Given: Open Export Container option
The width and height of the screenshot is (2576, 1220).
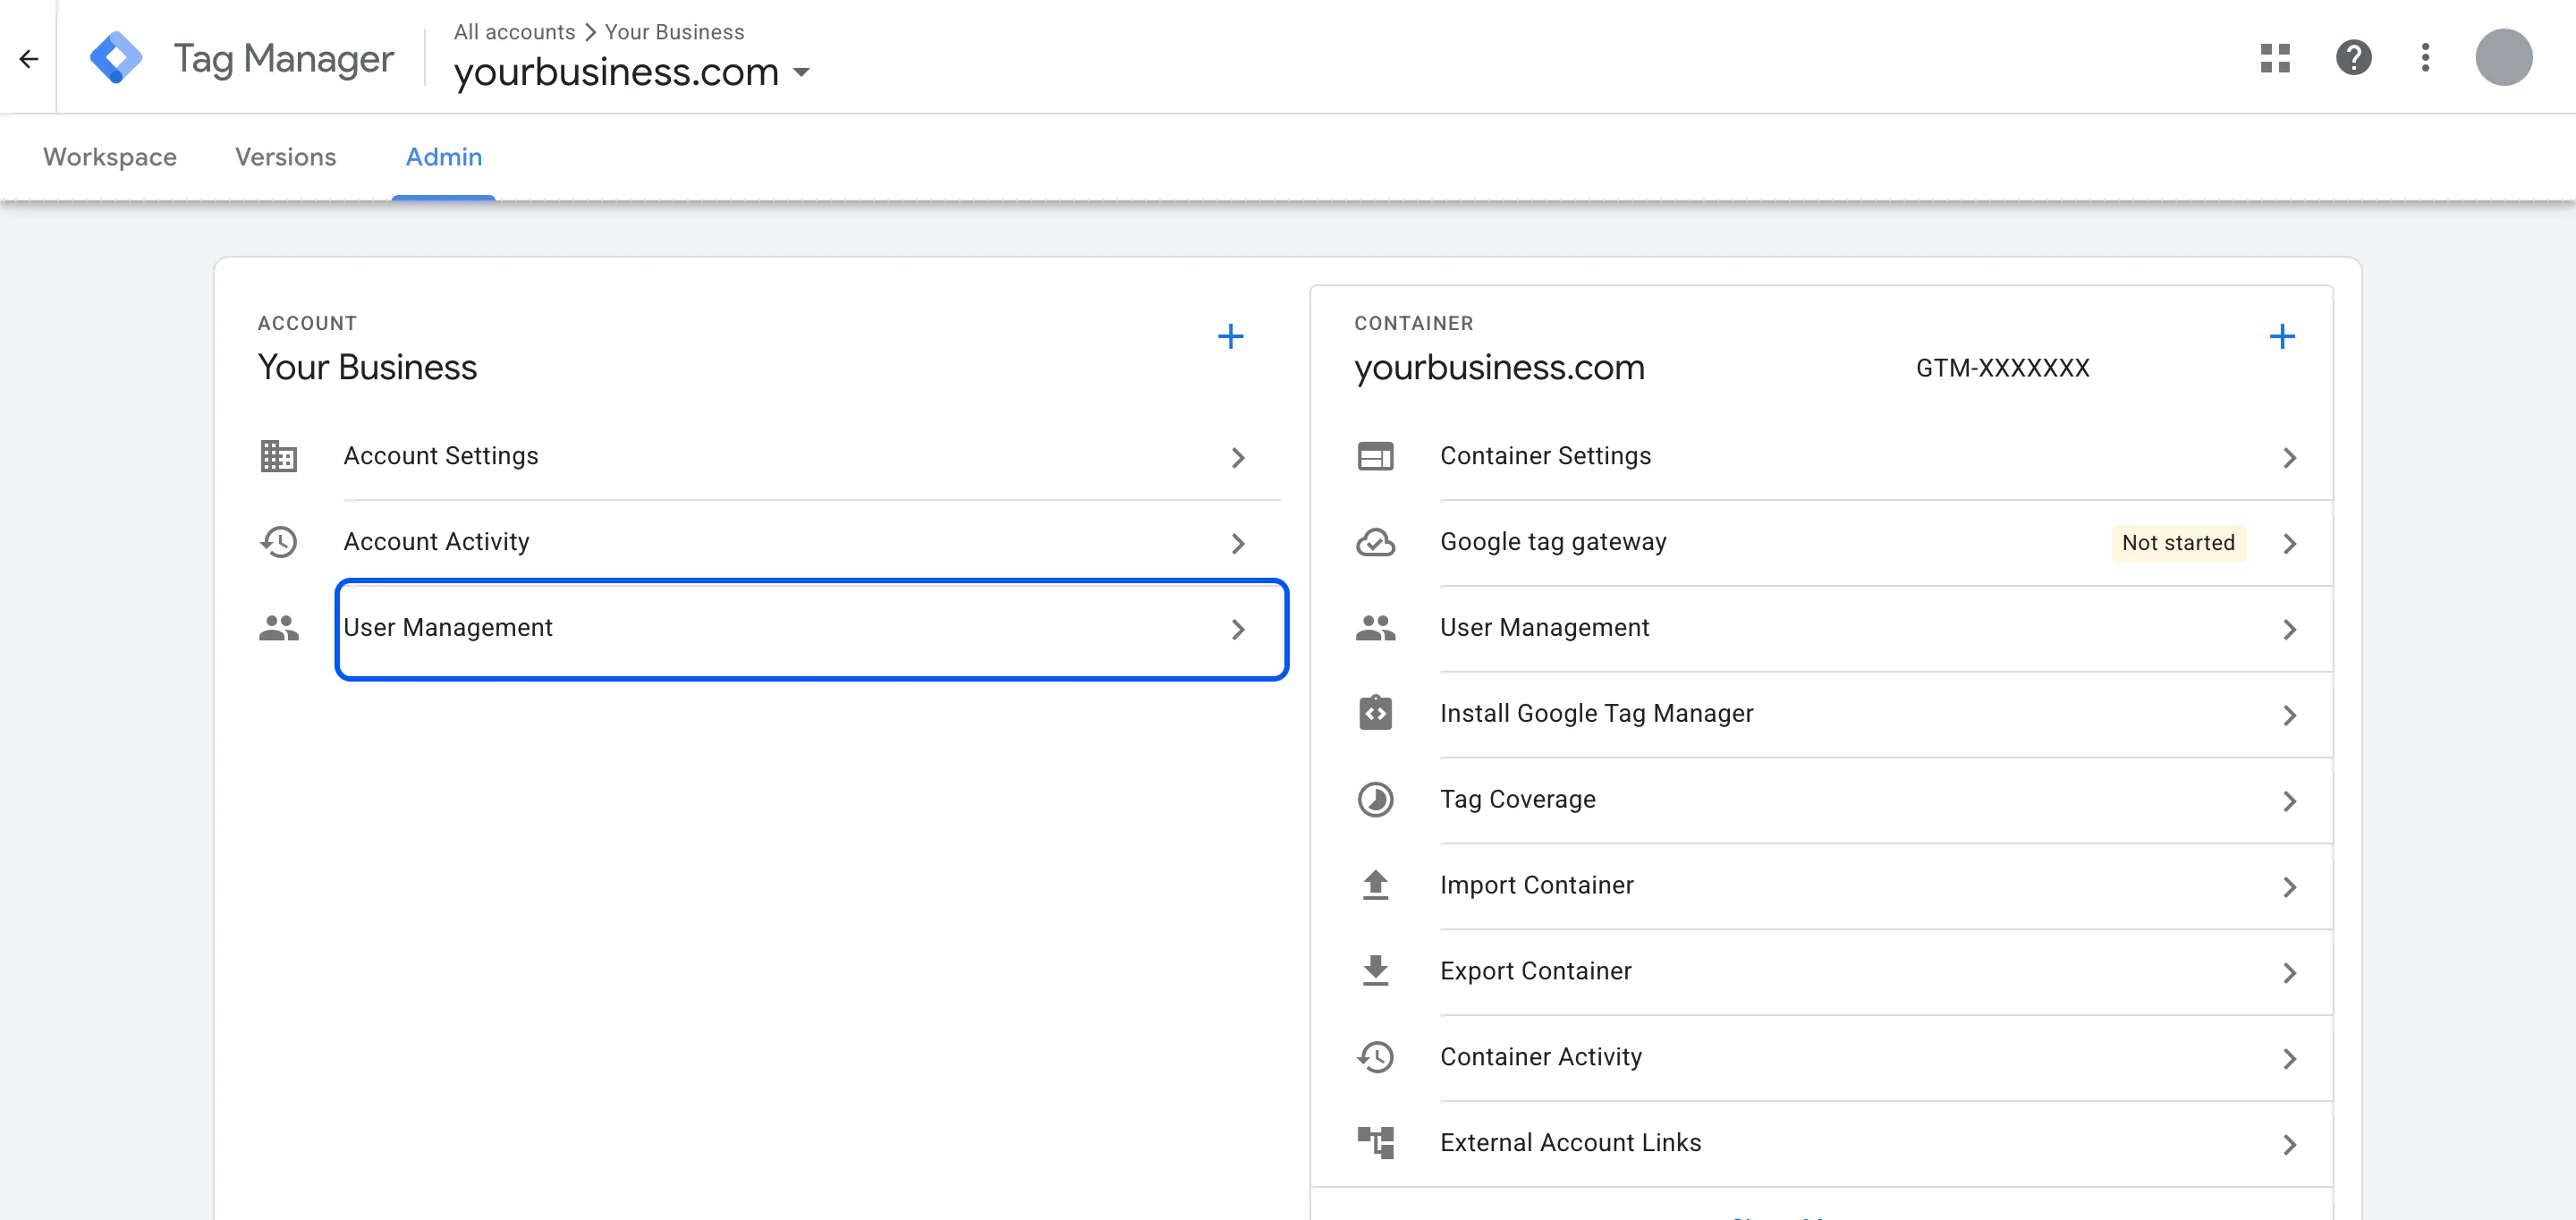Looking at the screenshot, I should [1885, 972].
